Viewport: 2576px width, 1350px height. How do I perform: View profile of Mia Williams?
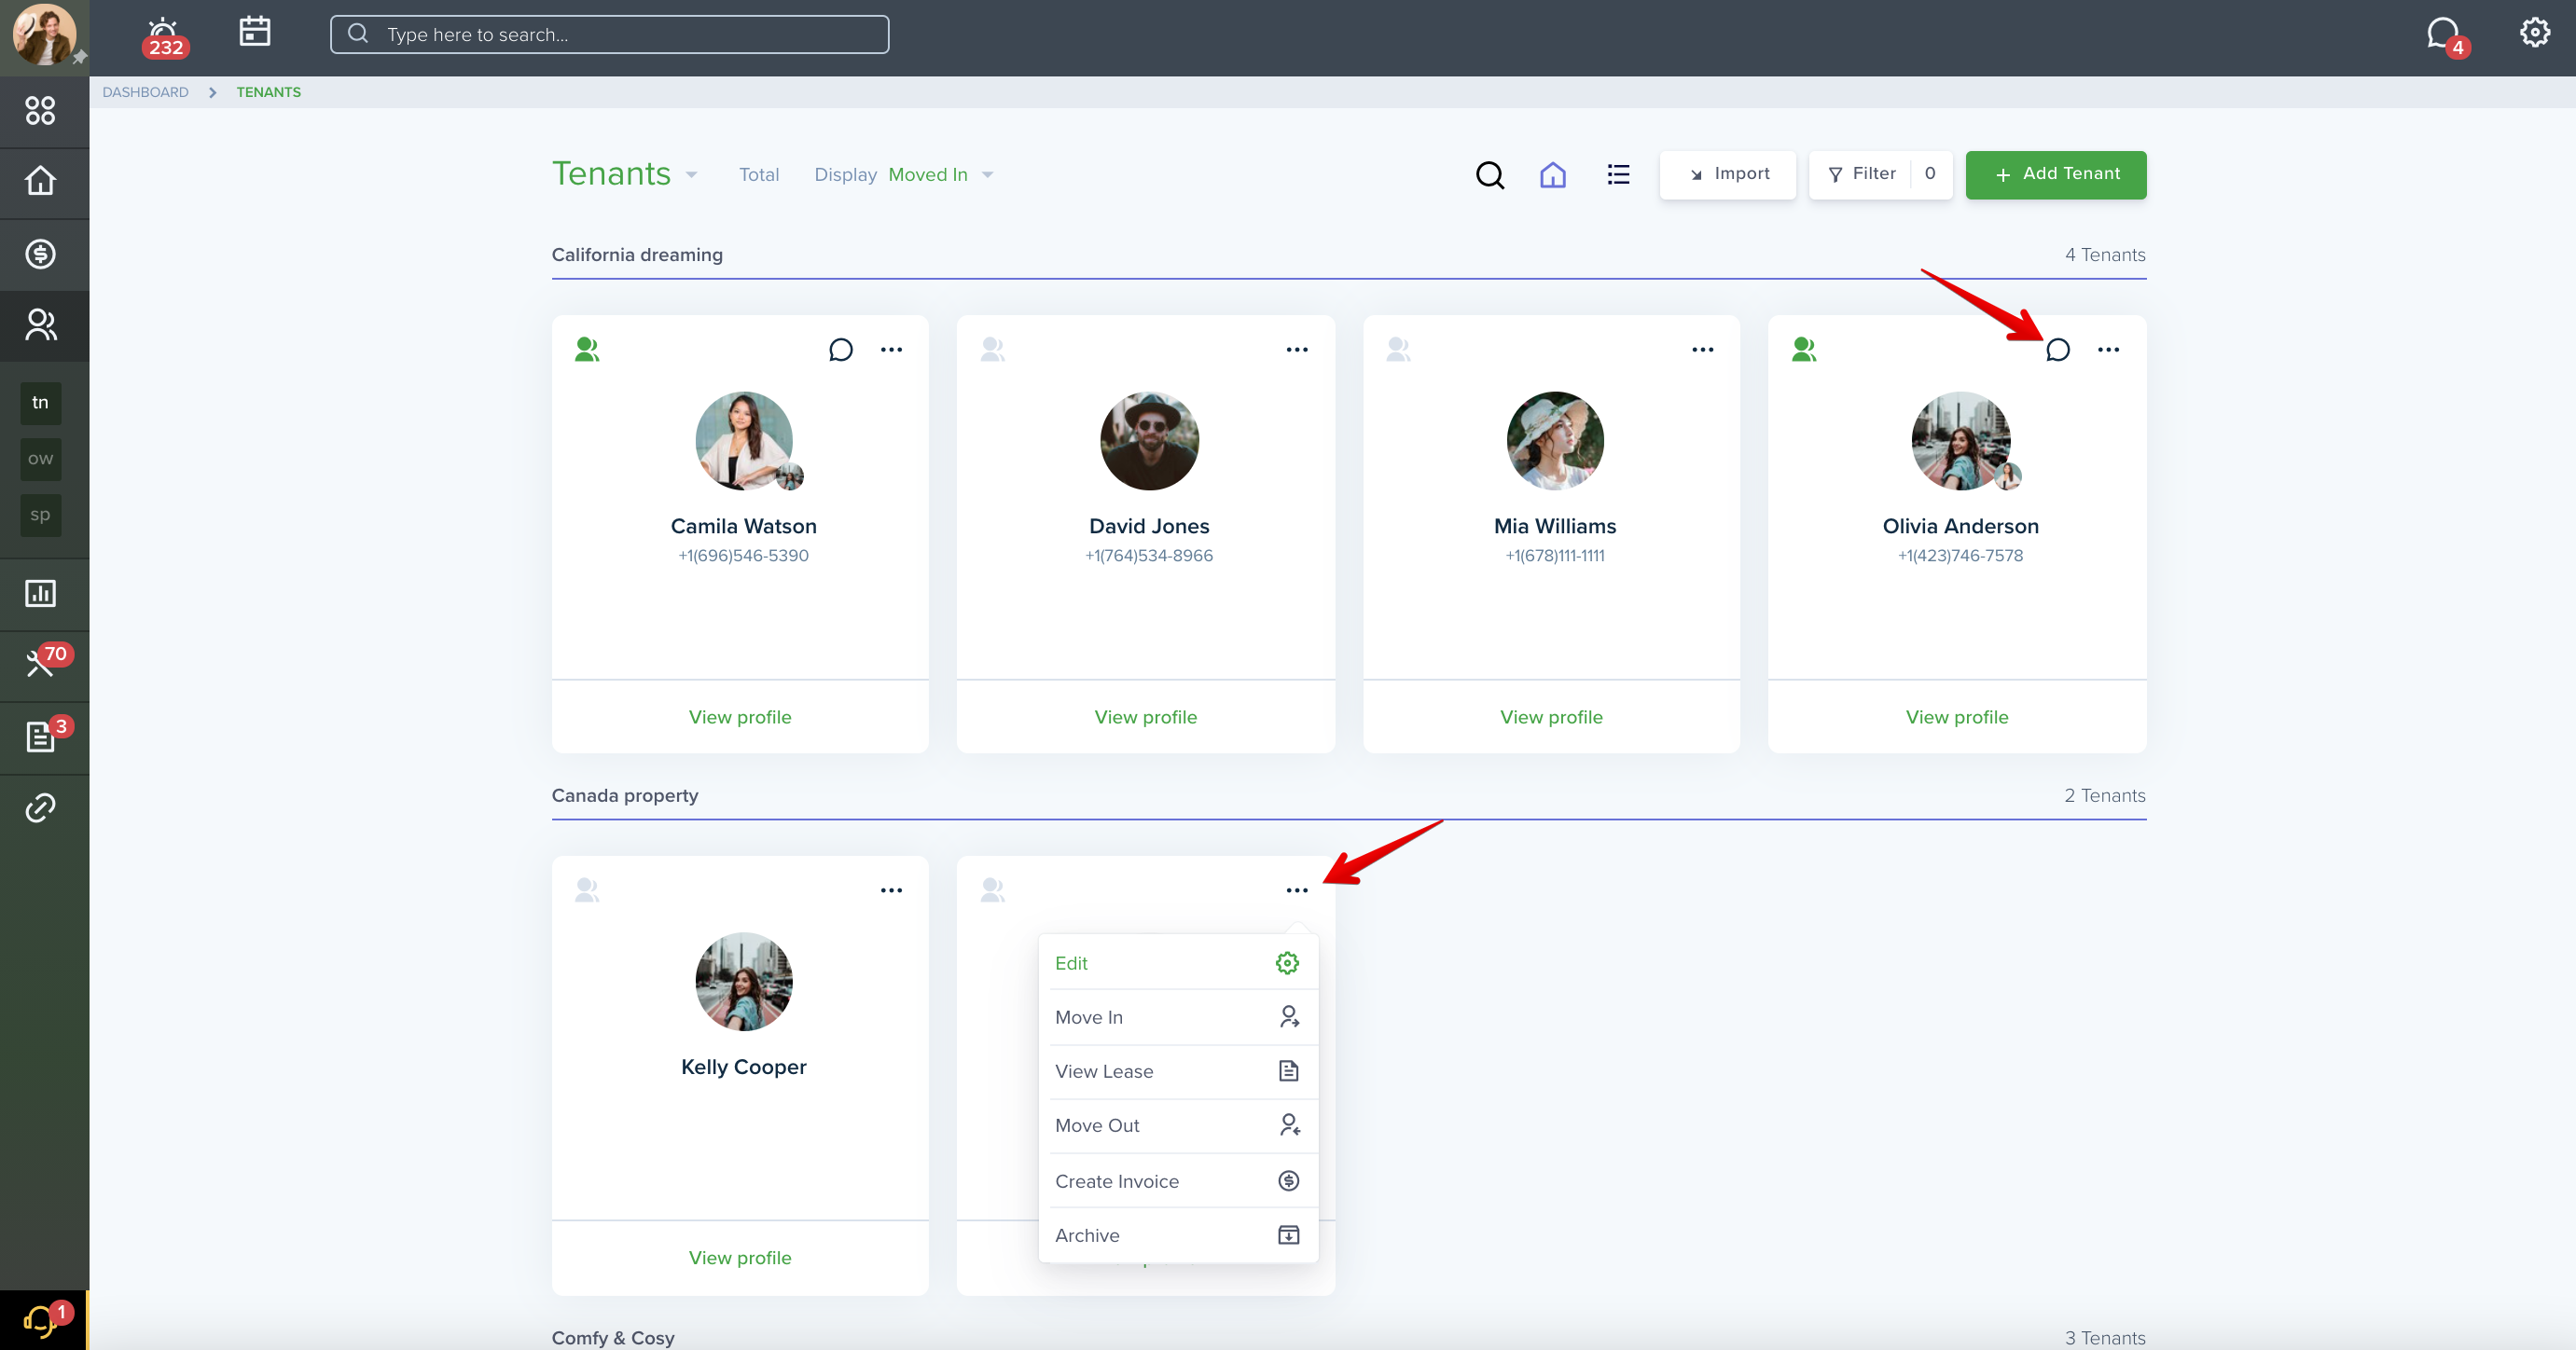click(1551, 717)
